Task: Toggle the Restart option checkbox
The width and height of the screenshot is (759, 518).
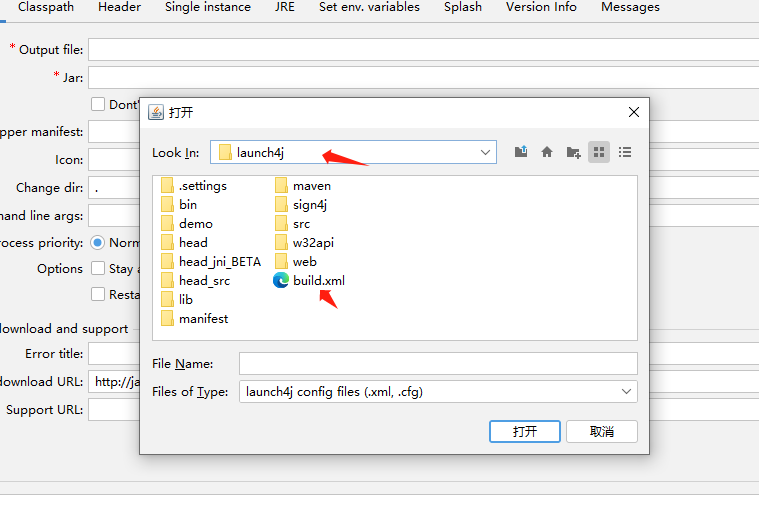Action: click(x=98, y=294)
